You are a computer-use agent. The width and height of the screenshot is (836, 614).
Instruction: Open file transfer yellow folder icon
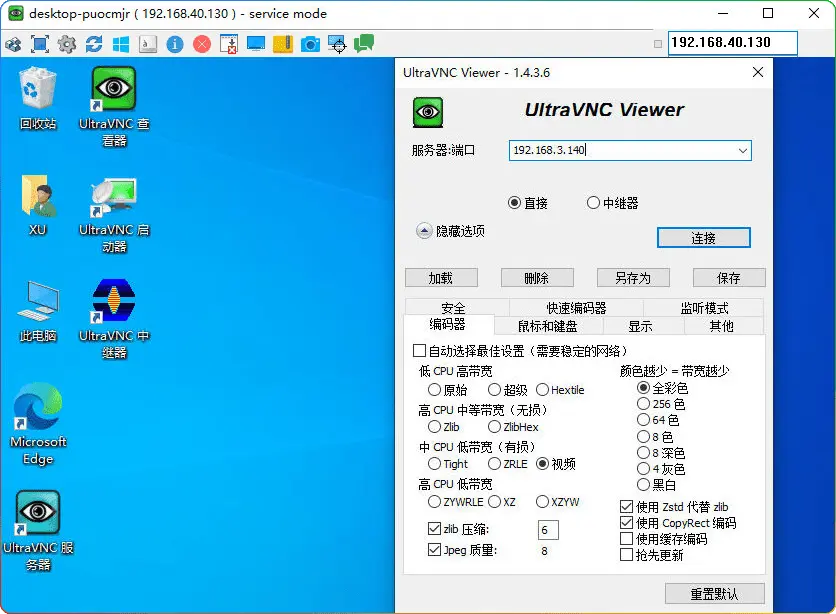tap(283, 44)
